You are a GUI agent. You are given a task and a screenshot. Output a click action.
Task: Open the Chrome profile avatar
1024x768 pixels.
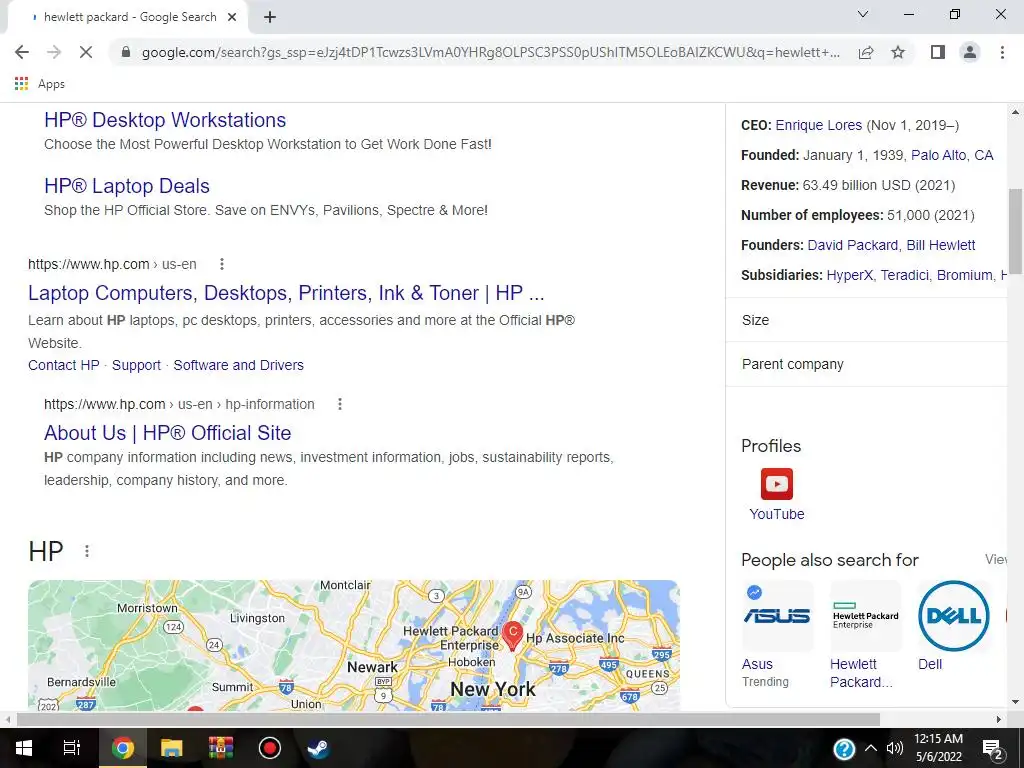[970, 52]
